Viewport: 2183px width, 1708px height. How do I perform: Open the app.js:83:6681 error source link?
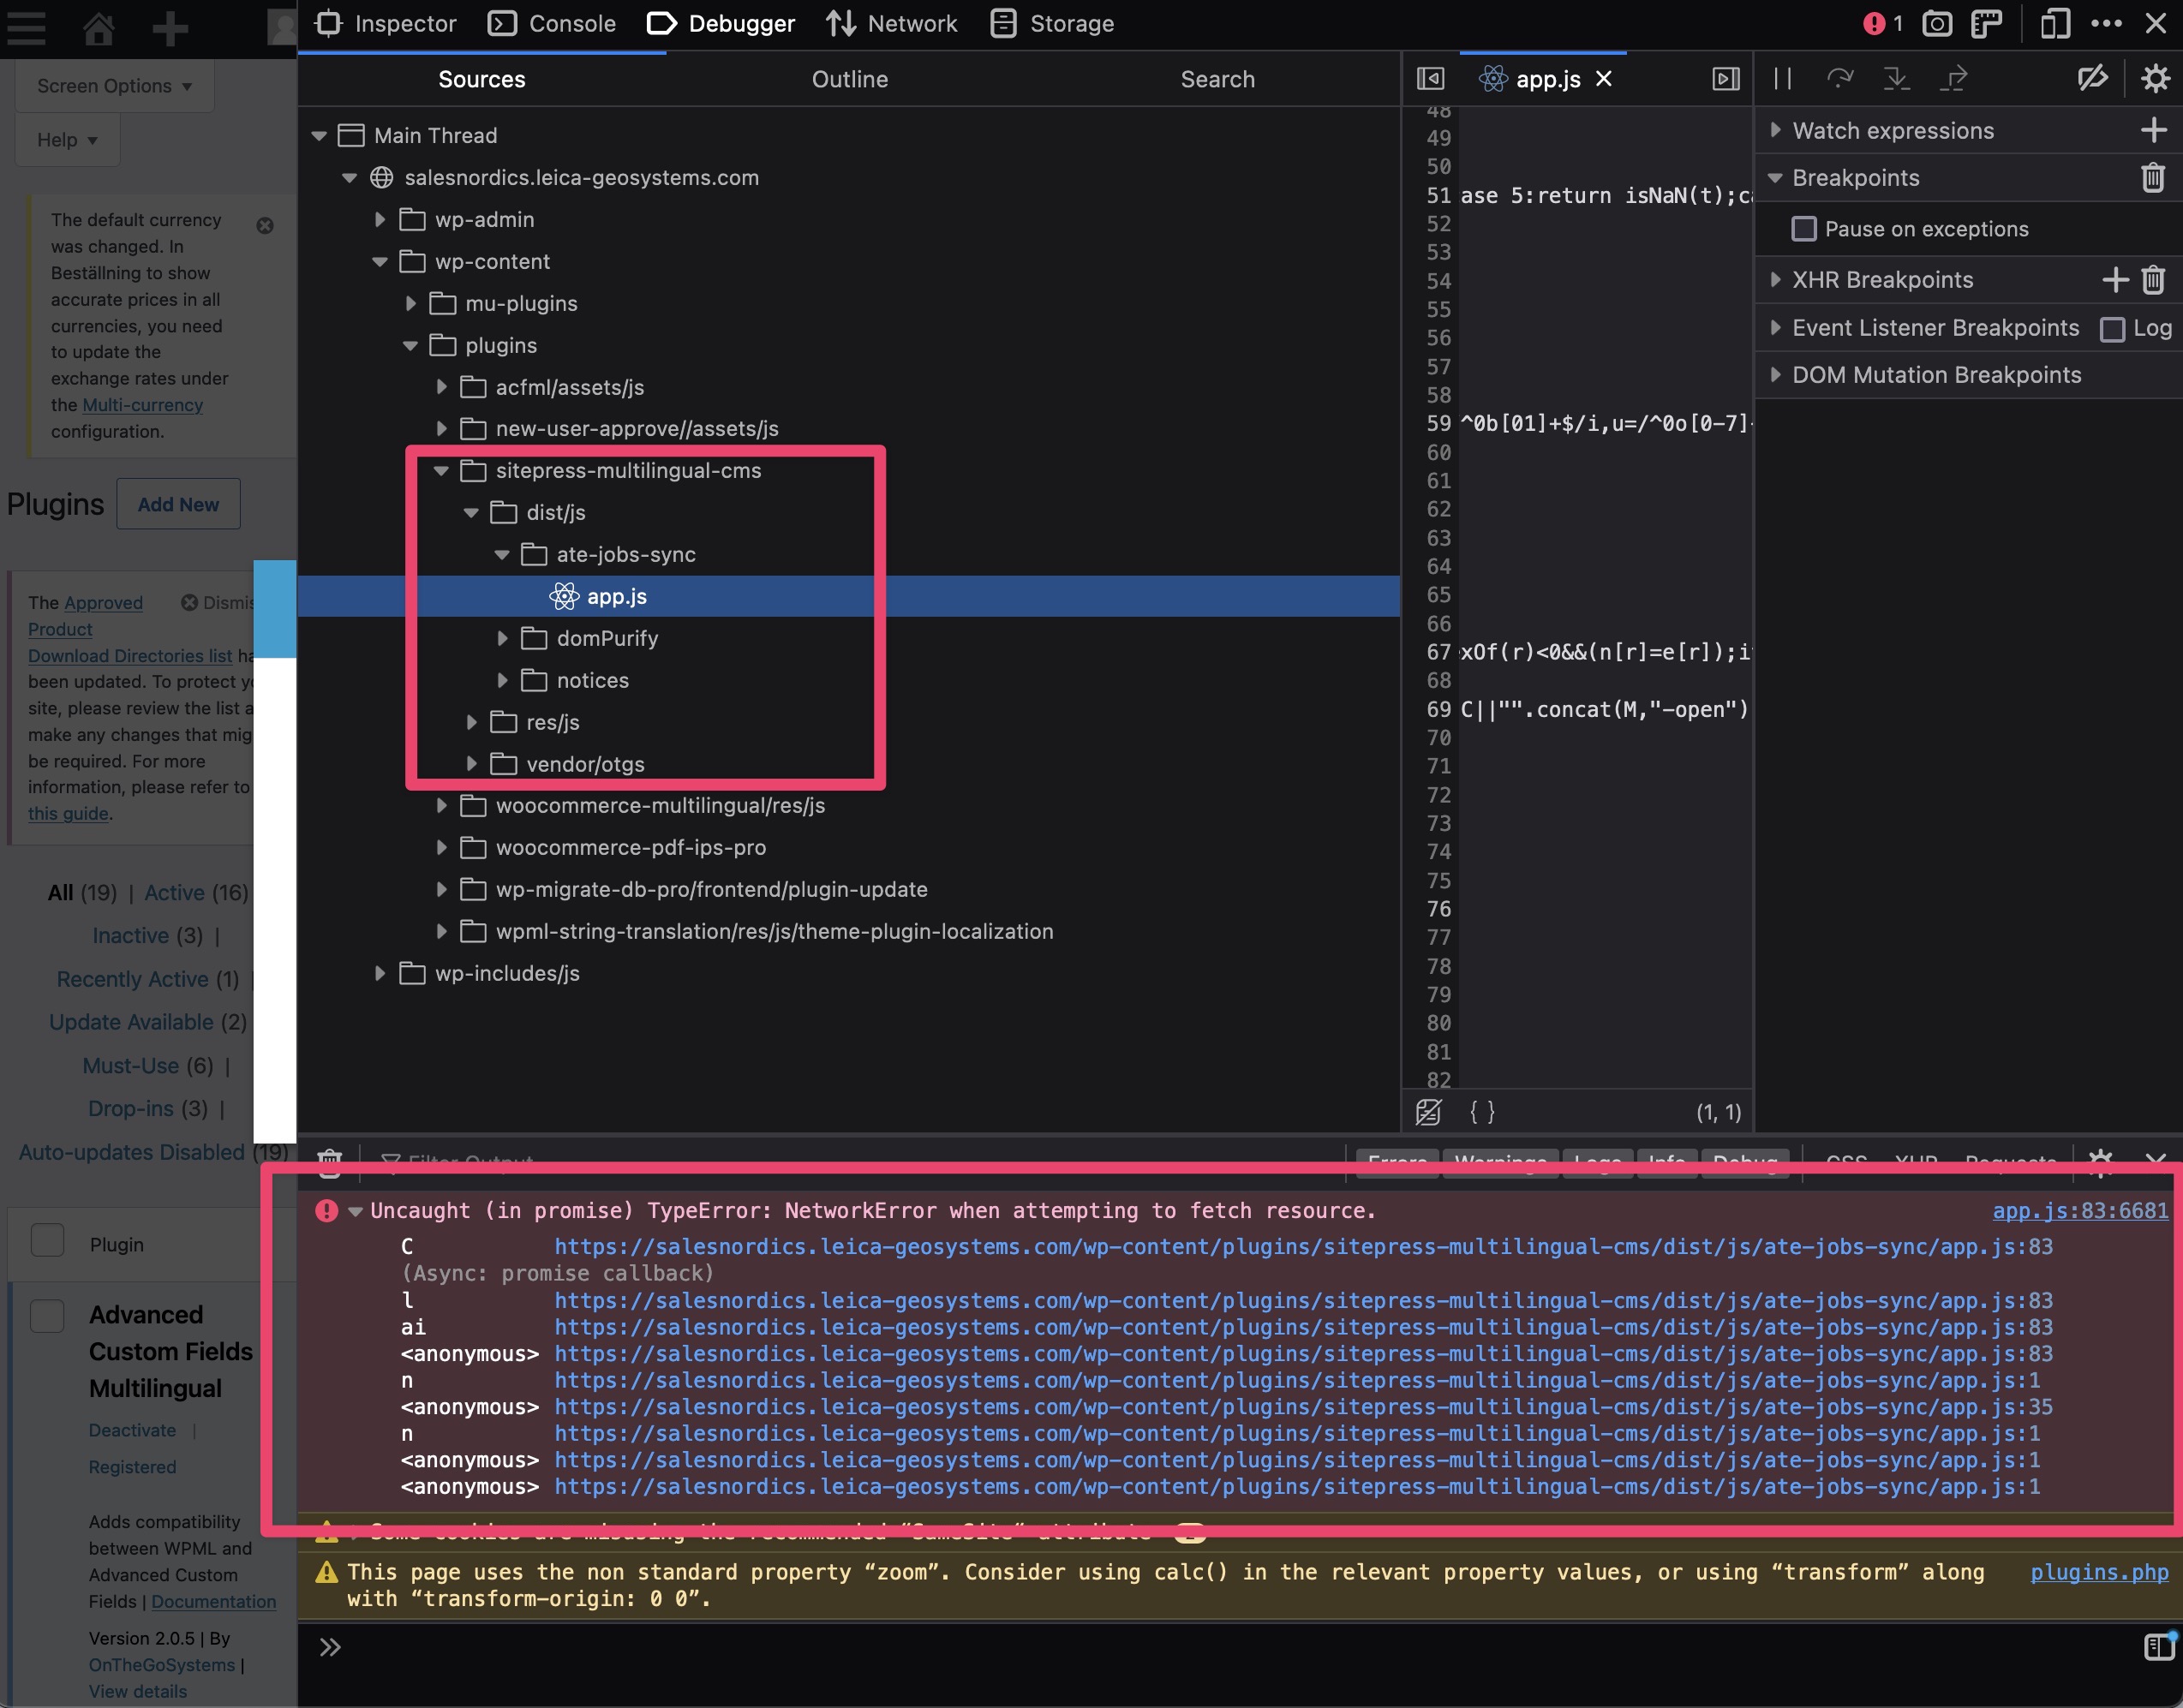(x=2080, y=1210)
